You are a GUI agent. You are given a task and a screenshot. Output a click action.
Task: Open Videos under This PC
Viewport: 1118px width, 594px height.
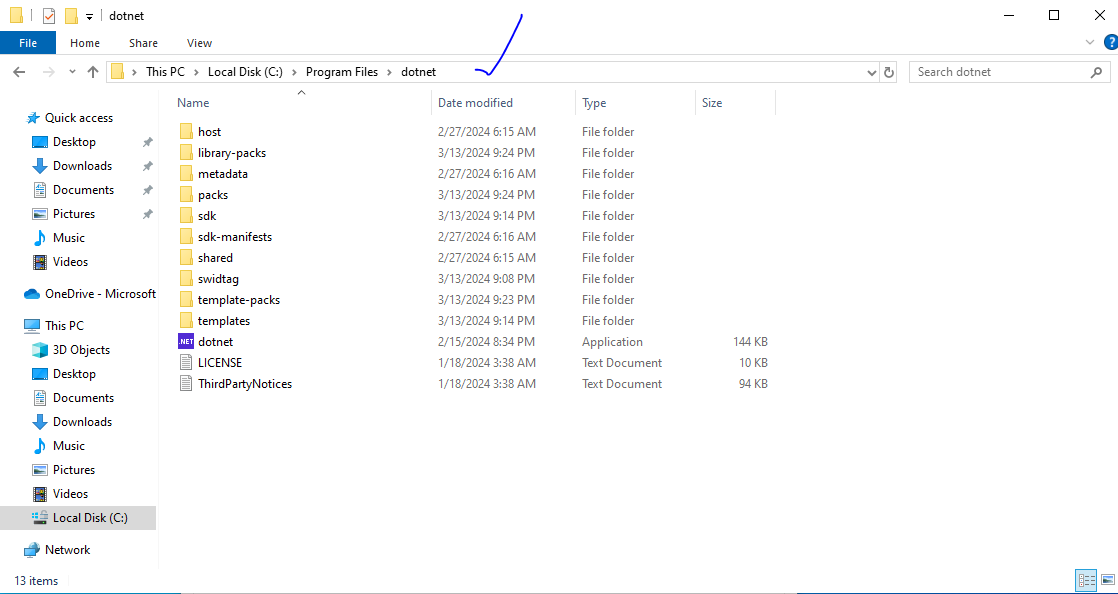tap(70, 493)
